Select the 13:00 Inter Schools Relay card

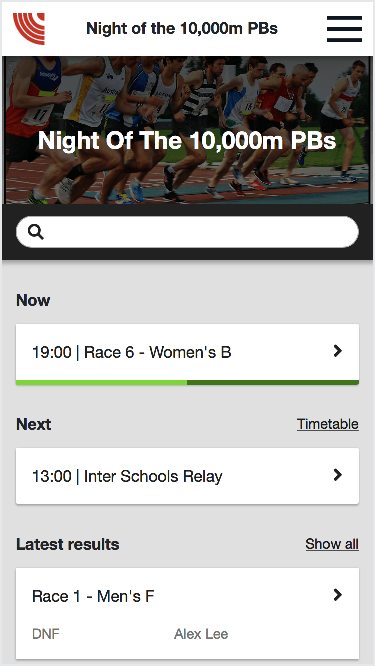[187, 476]
